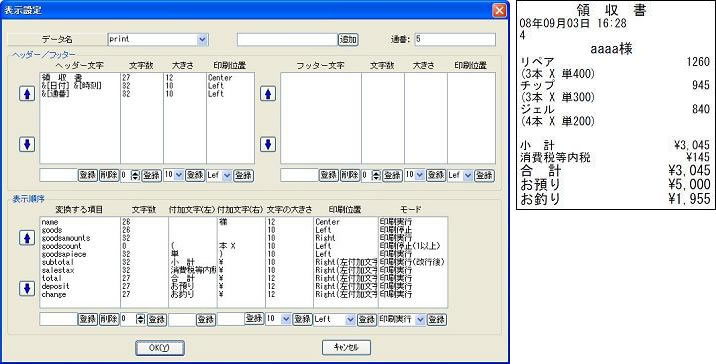The image size is (716, 364).
Task: Click 登録 next to header 文字数 spinner
Action: [x=151, y=175]
